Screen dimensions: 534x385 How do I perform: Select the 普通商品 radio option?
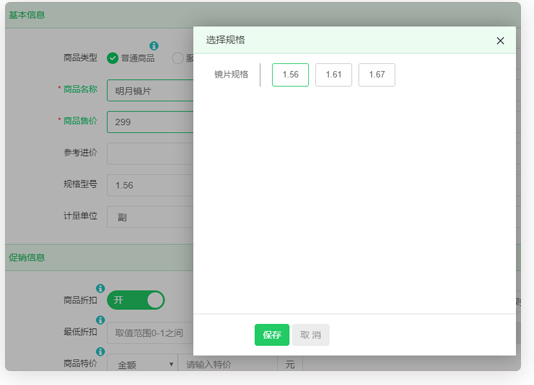(112, 58)
